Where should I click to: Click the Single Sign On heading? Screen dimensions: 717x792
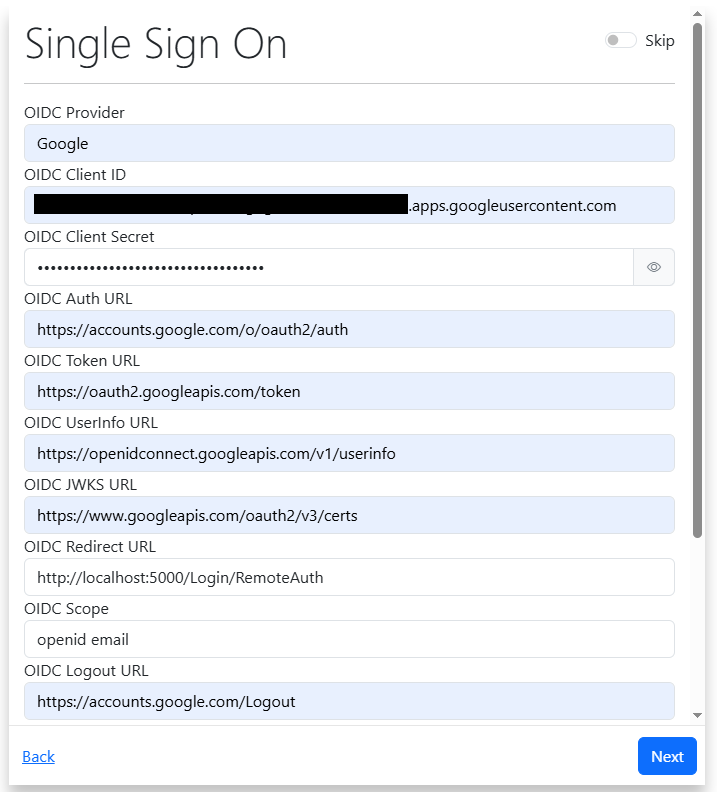click(x=156, y=44)
